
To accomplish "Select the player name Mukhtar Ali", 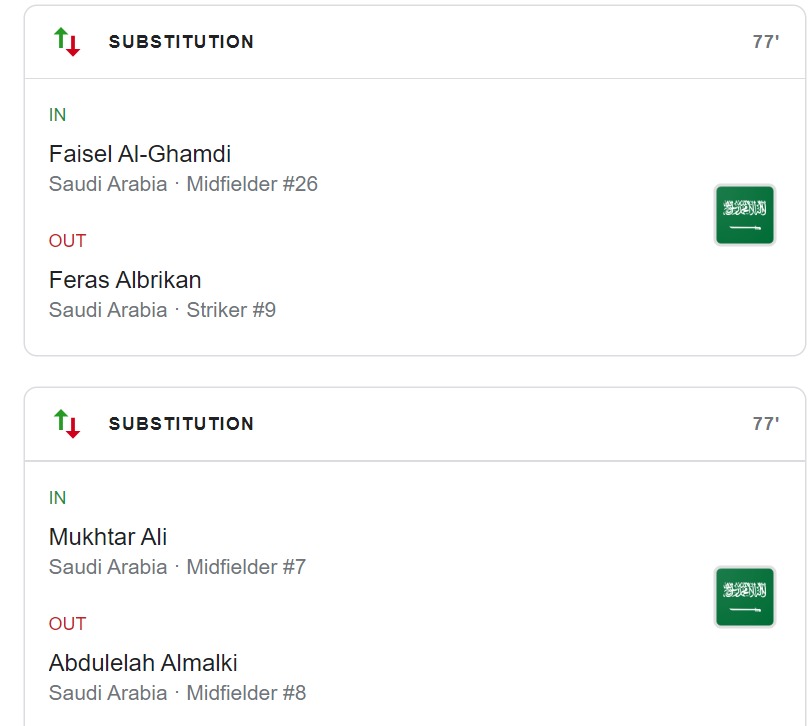I will [108, 537].
